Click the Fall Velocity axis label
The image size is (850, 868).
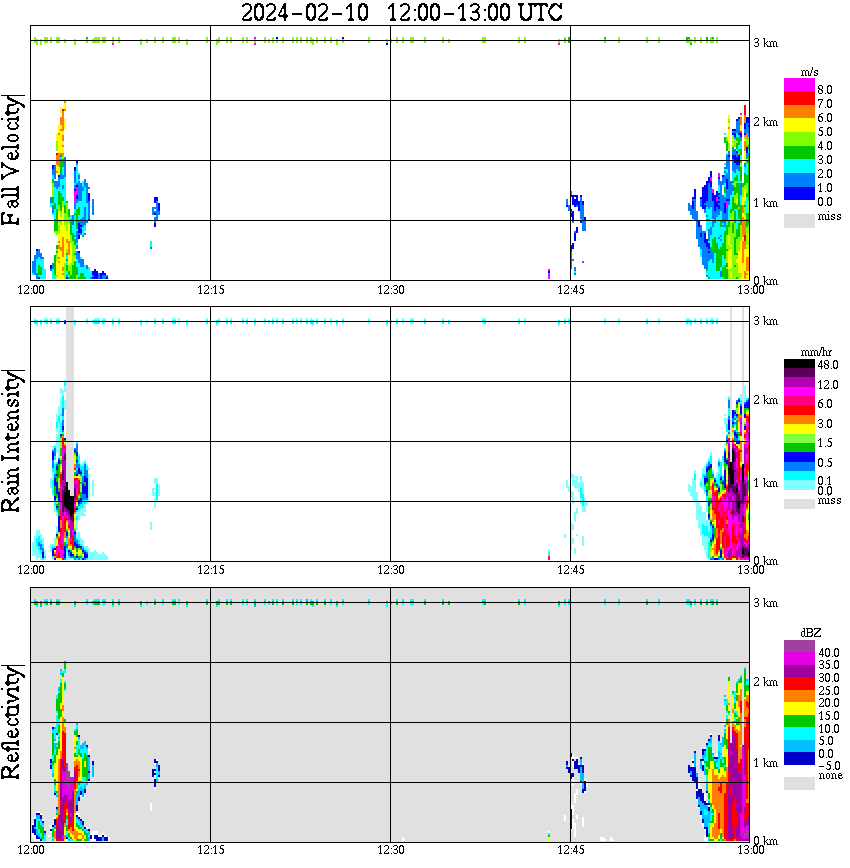click(x=12, y=160)
